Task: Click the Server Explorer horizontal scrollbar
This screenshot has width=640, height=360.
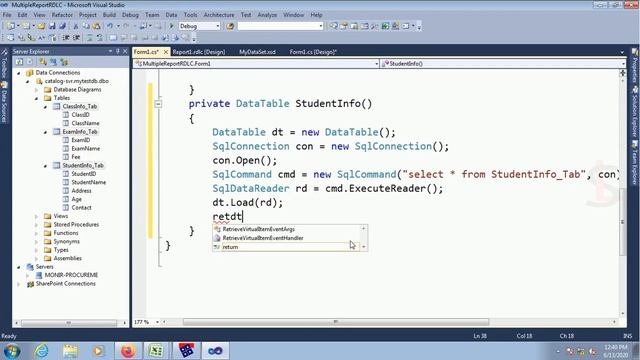Action: pos(69,323)
